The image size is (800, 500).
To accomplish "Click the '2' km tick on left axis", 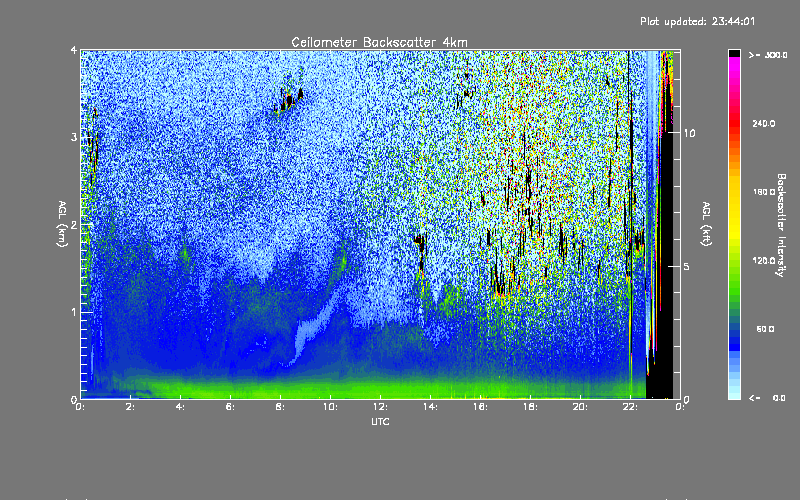I will 74,224.
